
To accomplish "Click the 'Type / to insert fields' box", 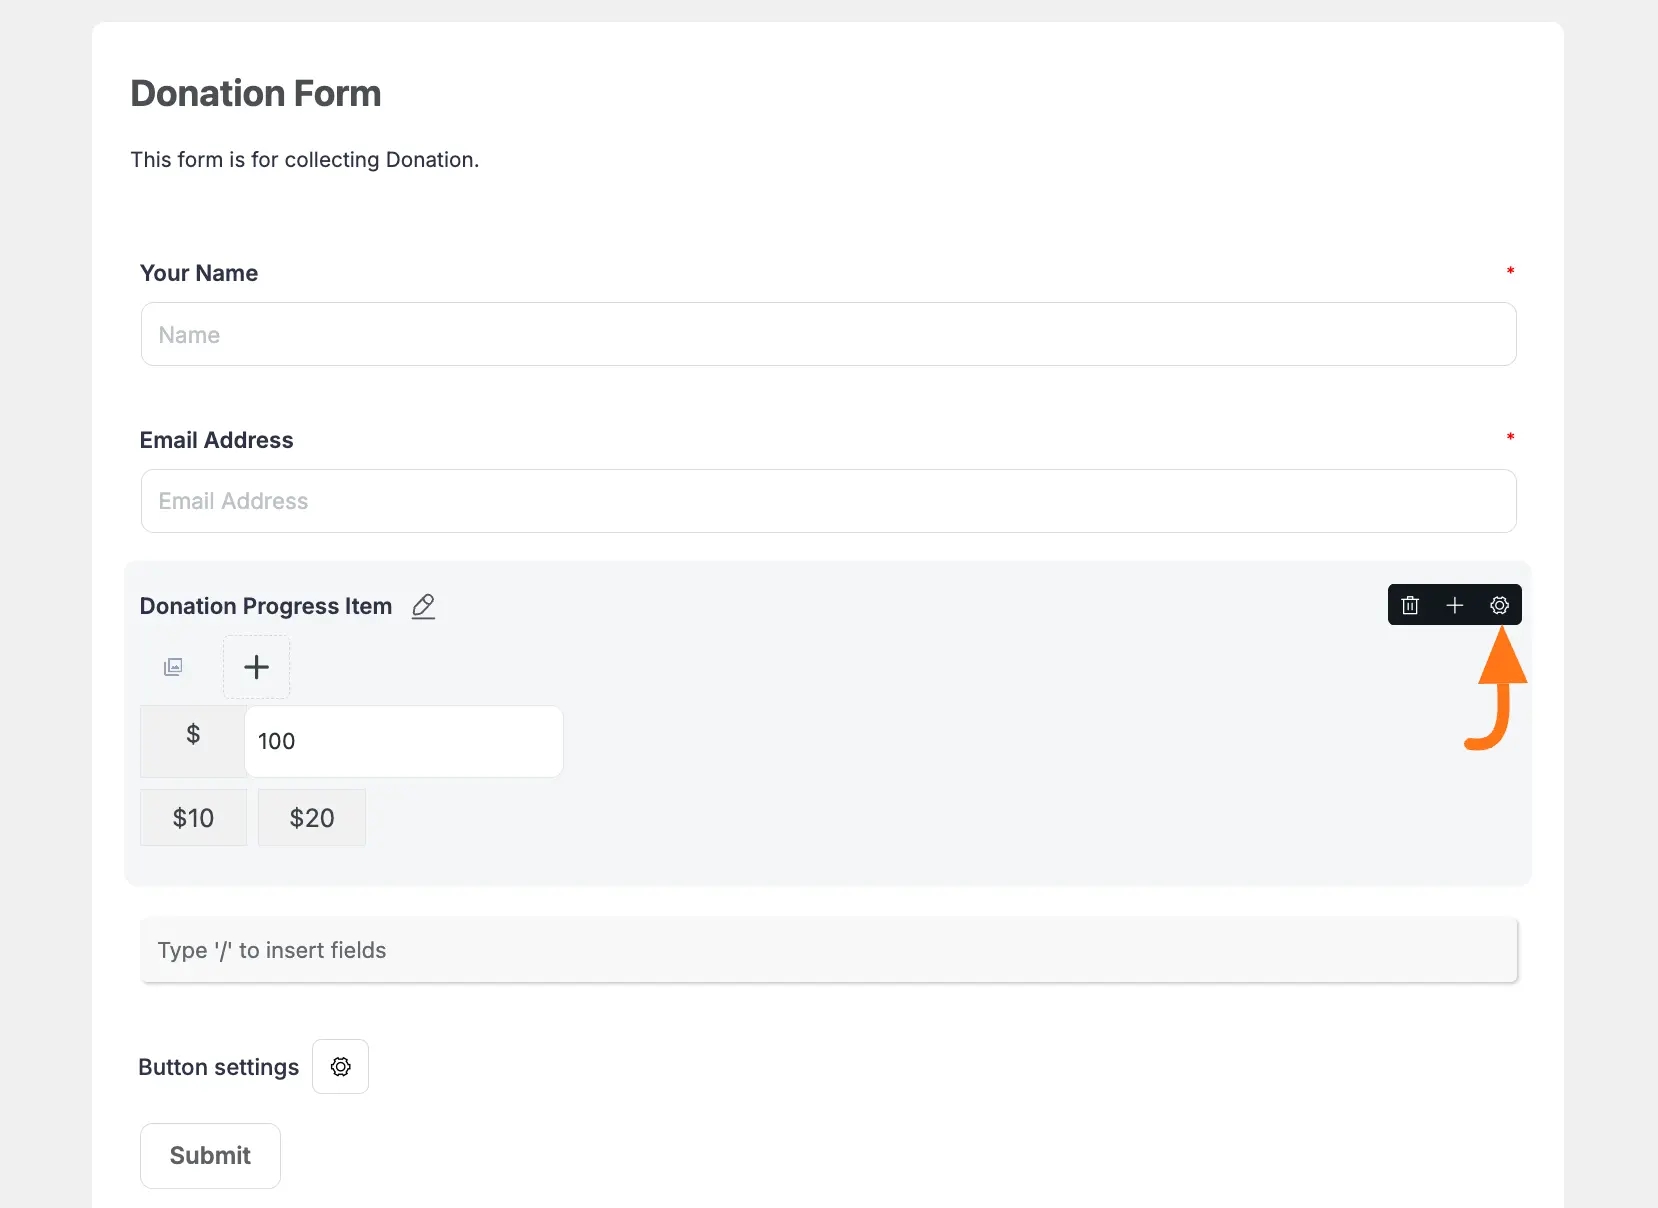I will click(828, 950).
